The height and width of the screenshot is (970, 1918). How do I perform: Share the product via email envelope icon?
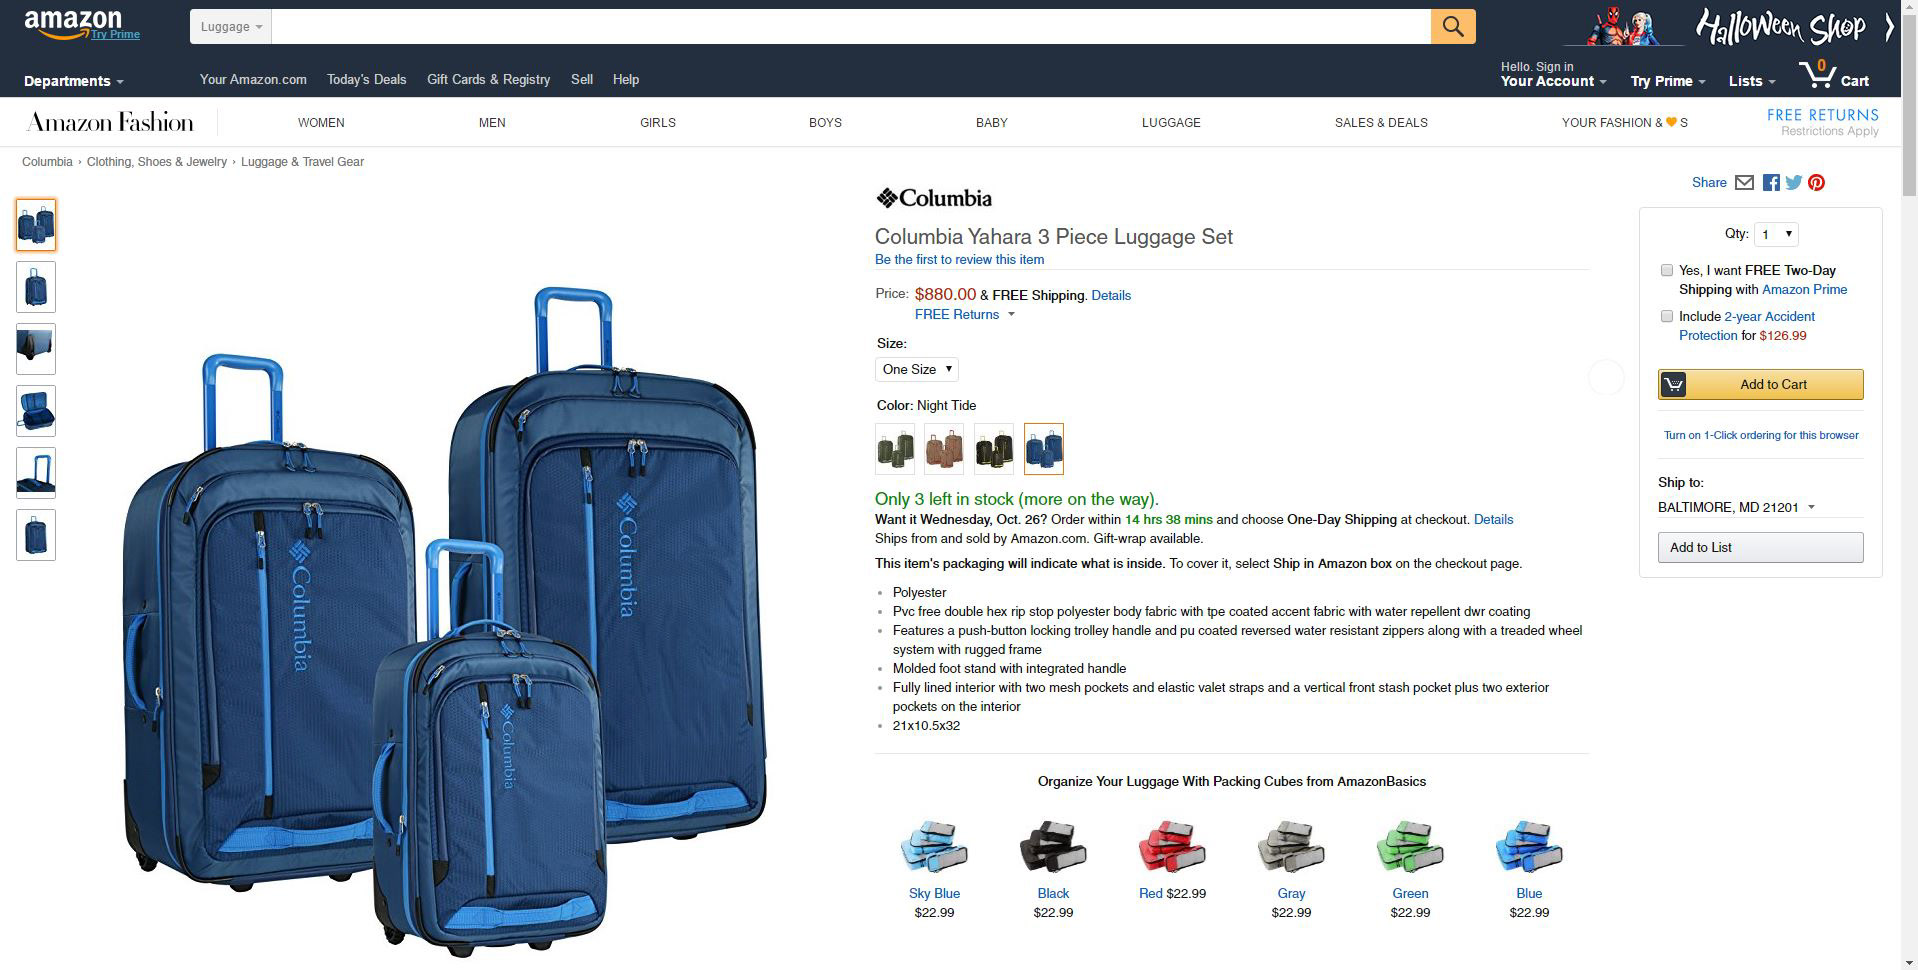(1744, 182)
